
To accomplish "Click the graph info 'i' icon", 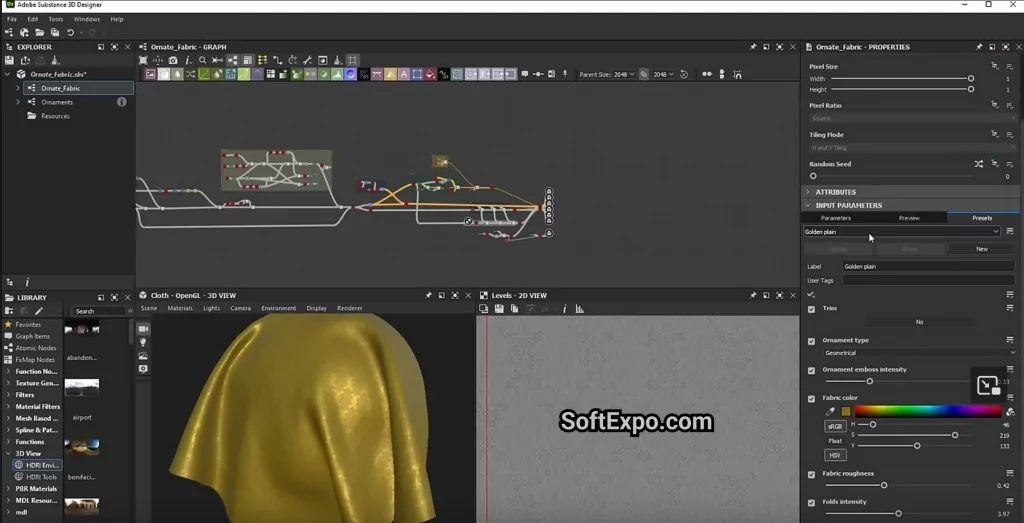I will tap(188, 60).
